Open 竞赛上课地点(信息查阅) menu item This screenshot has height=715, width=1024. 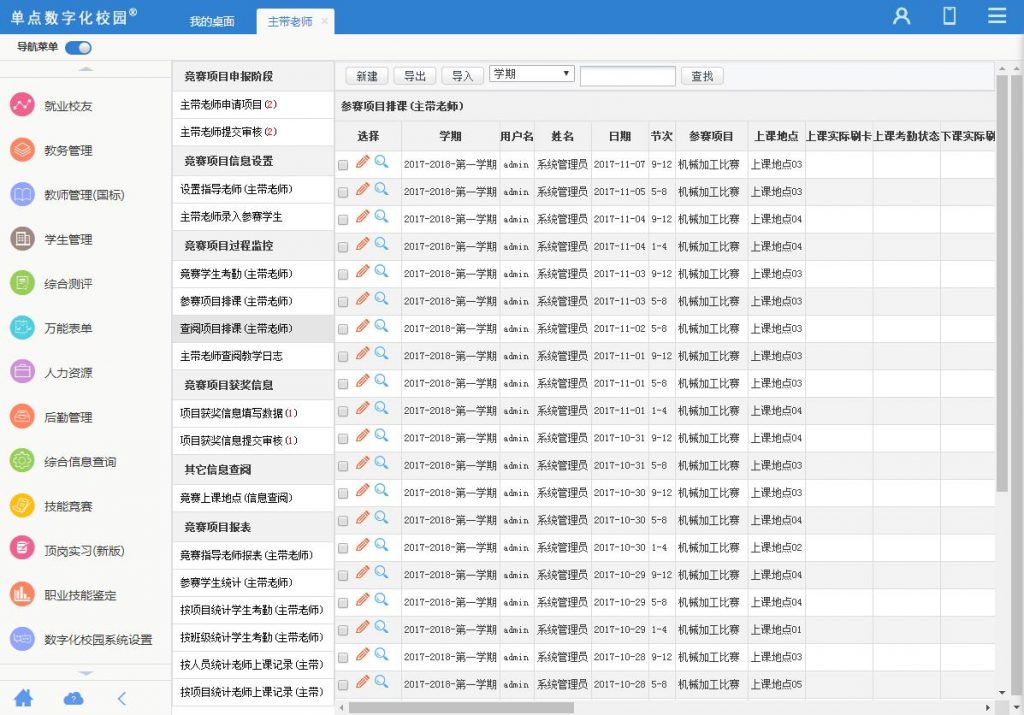pyautogui.click(x=253, y=498)
